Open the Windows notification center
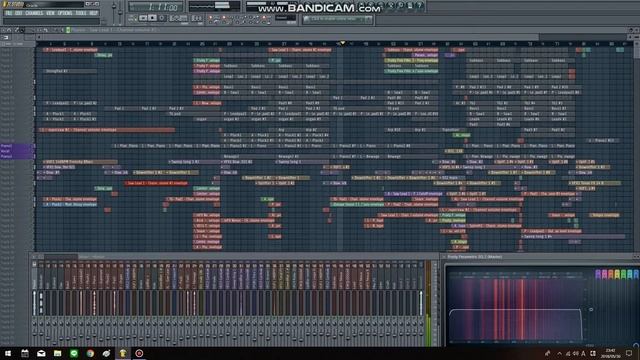Viewport: 640px width, 360px height. [x=629, y=353]
